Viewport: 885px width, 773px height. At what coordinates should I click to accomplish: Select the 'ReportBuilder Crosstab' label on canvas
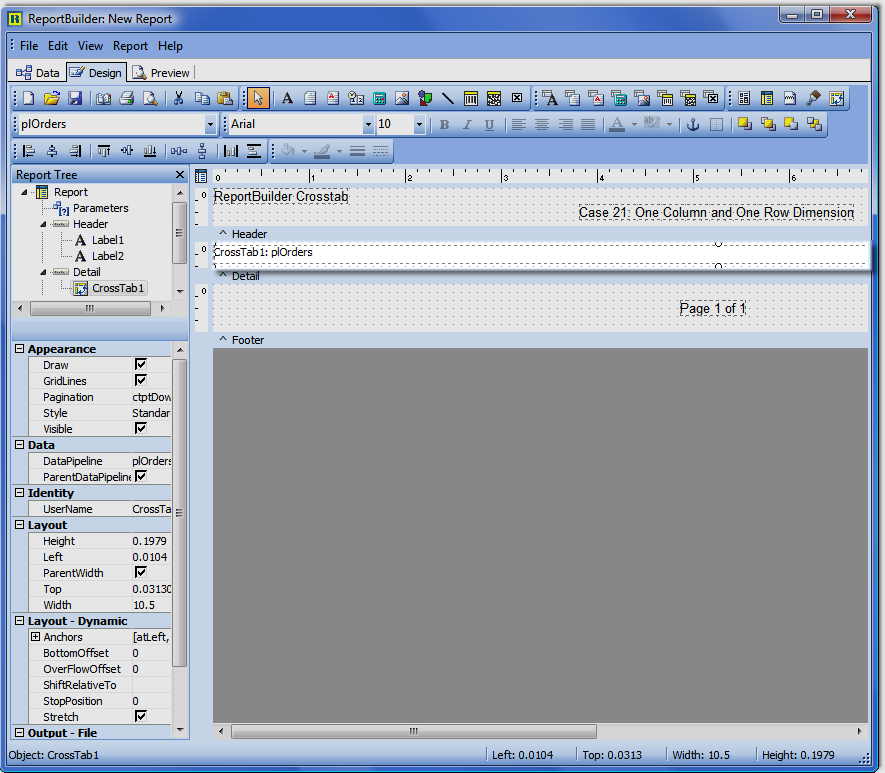pyautogui.click(x=281, y=196)
